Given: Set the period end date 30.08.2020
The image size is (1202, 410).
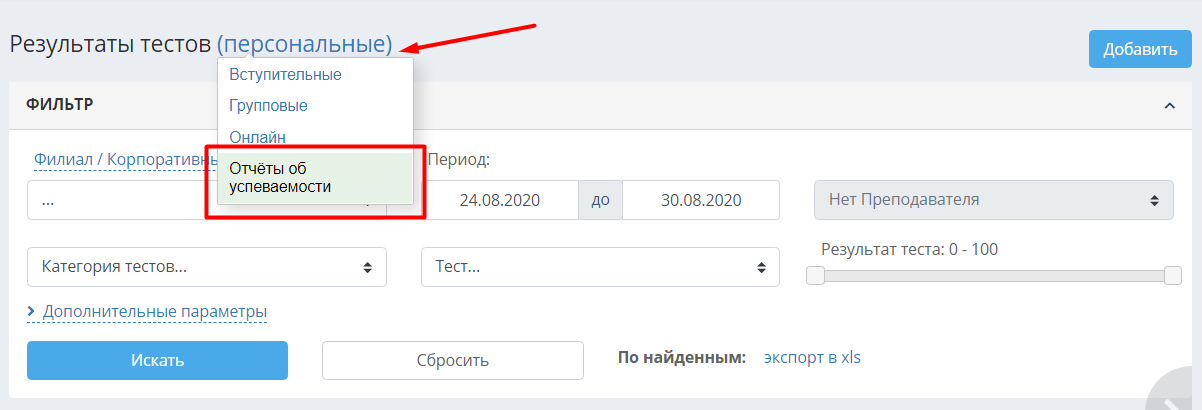Looking at the screenshot, I should 701,199.
